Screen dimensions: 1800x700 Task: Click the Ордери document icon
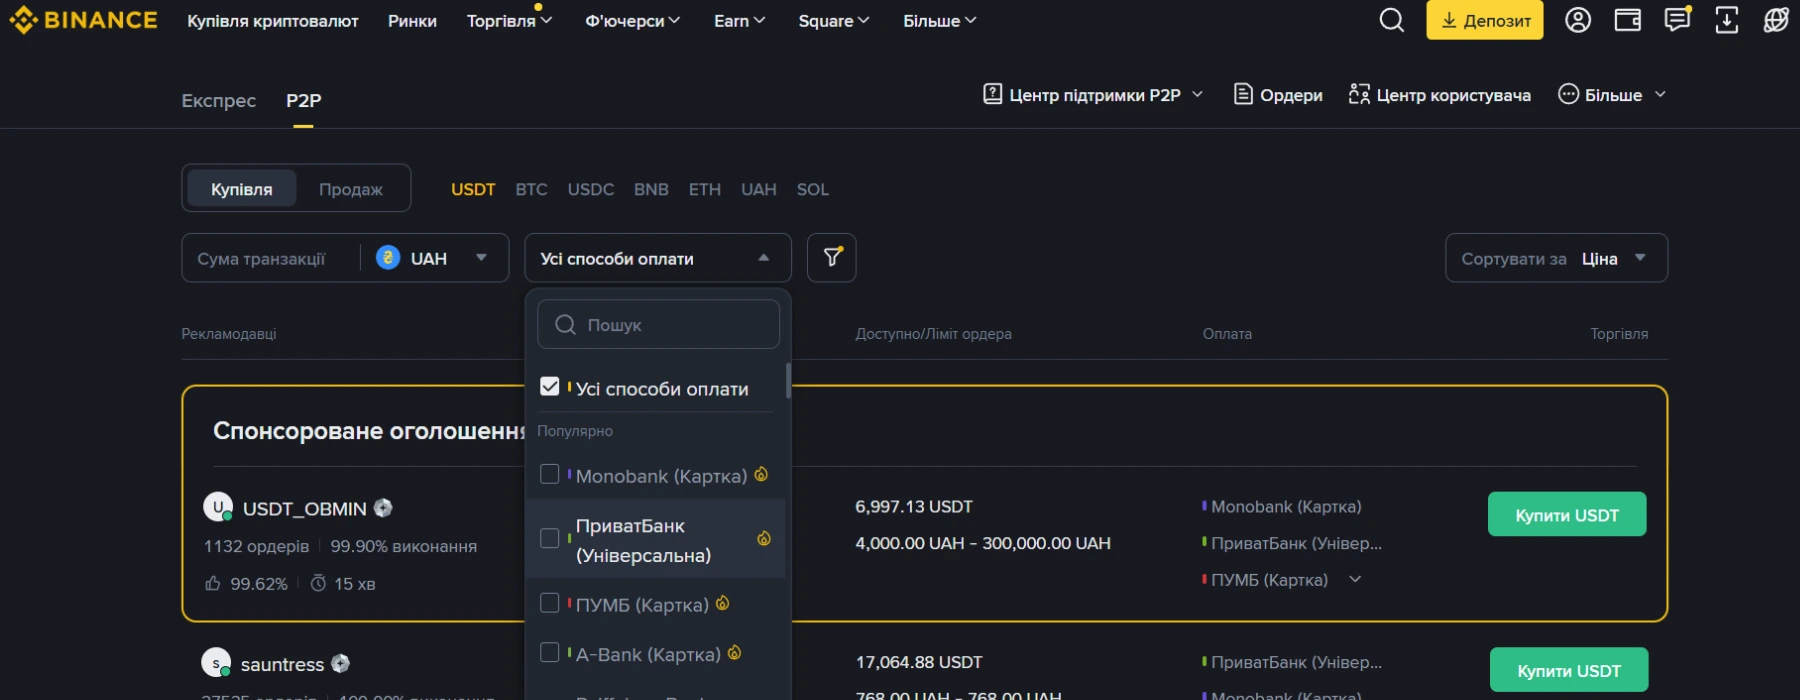click(1243, 94)
